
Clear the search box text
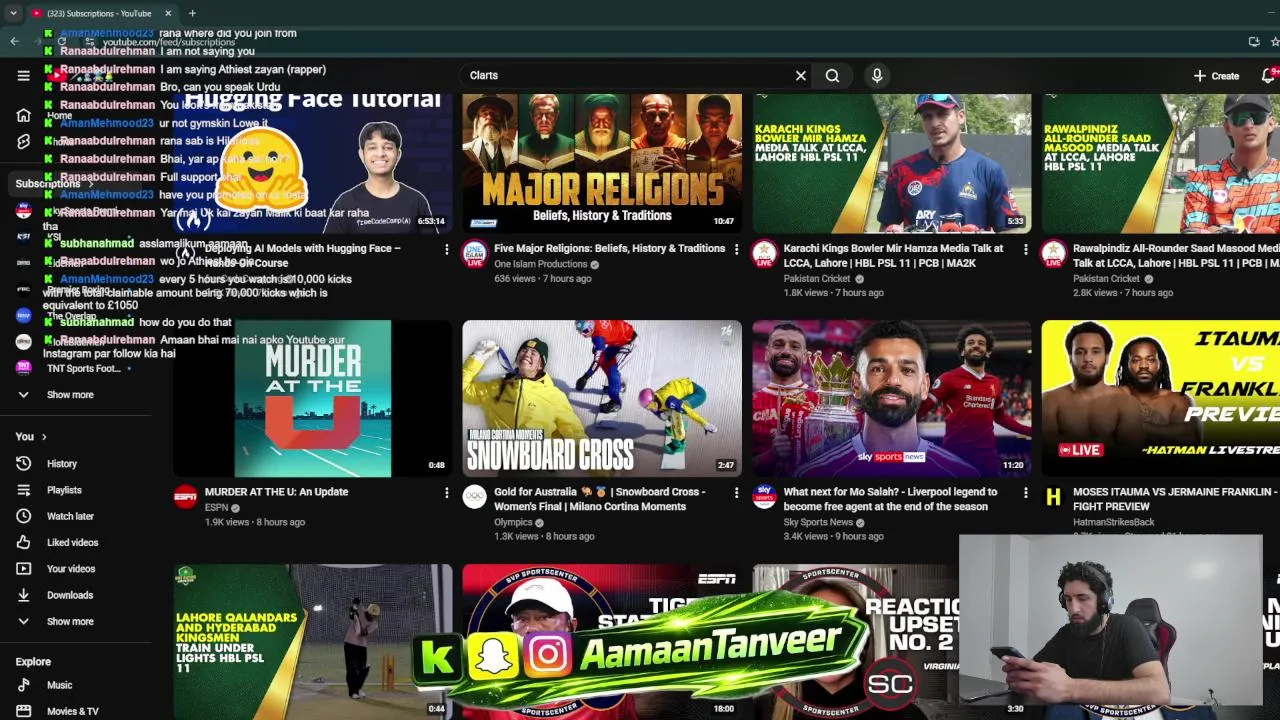[x=801, y=76]
